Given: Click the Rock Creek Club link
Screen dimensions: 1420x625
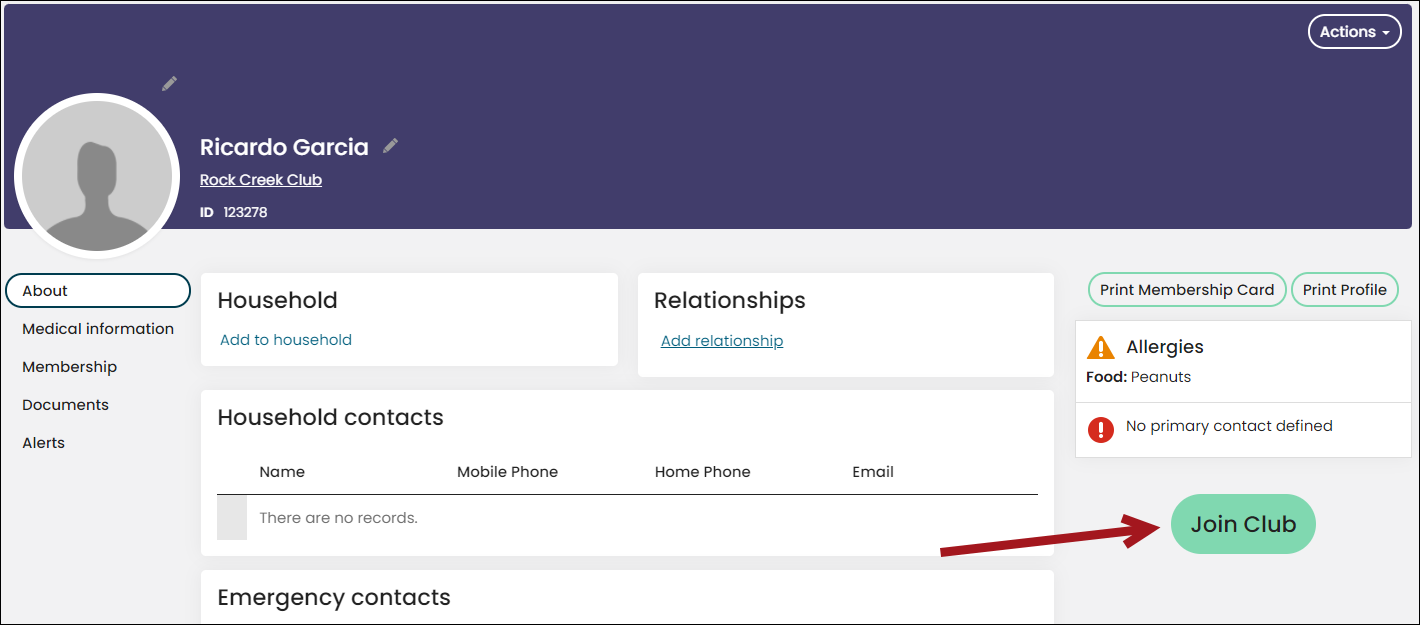Looking at the screenshot, I should 261,180.
